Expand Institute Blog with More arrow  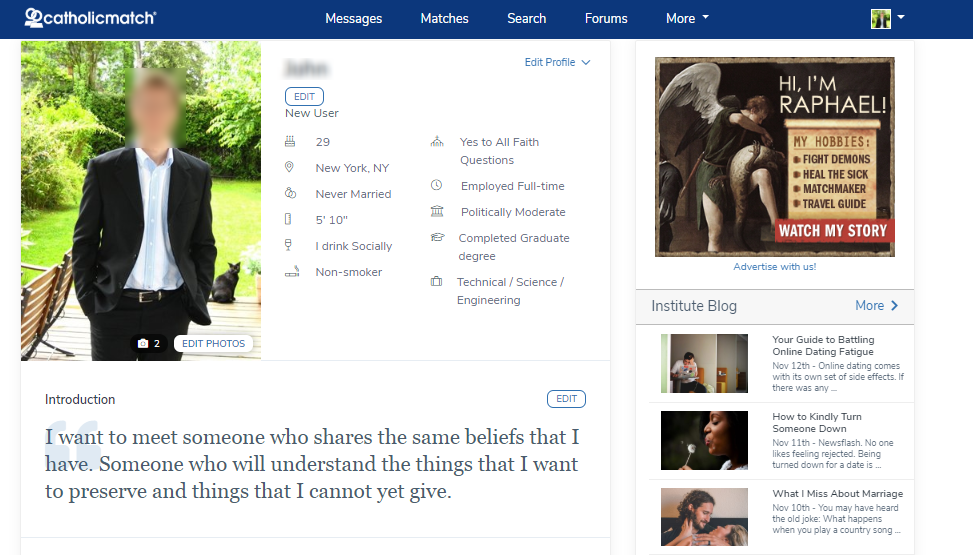(x=877, y=306)
